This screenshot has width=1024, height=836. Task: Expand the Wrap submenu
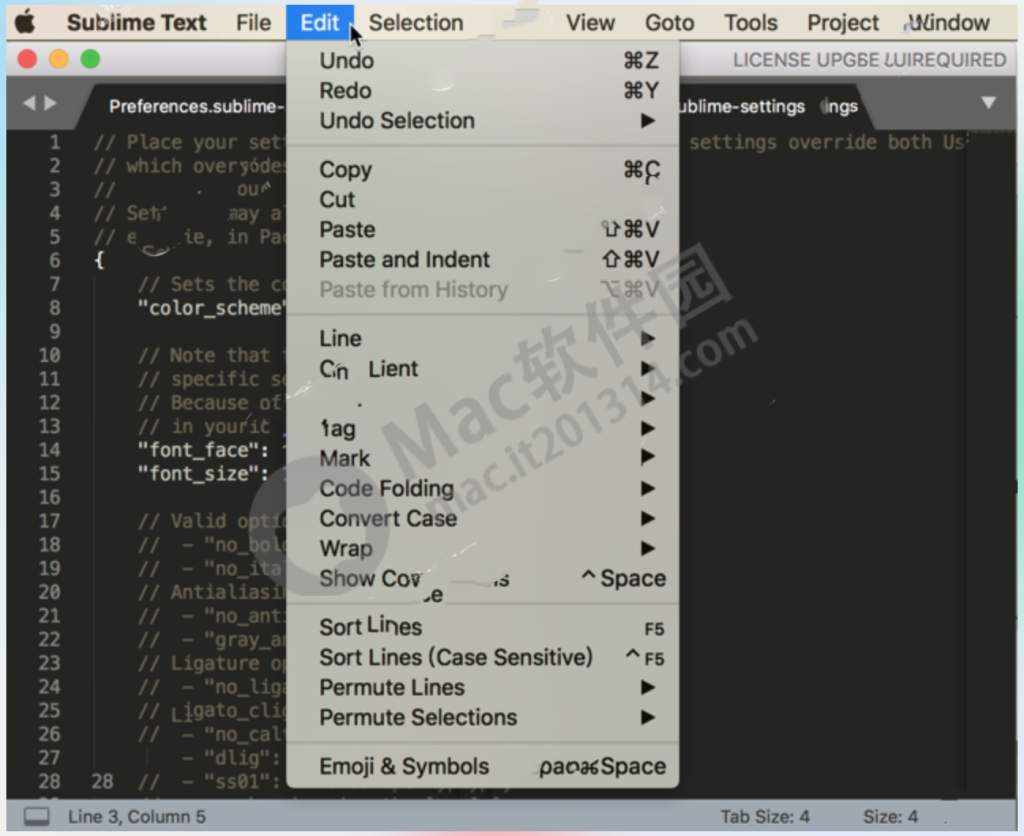[483, 549]
